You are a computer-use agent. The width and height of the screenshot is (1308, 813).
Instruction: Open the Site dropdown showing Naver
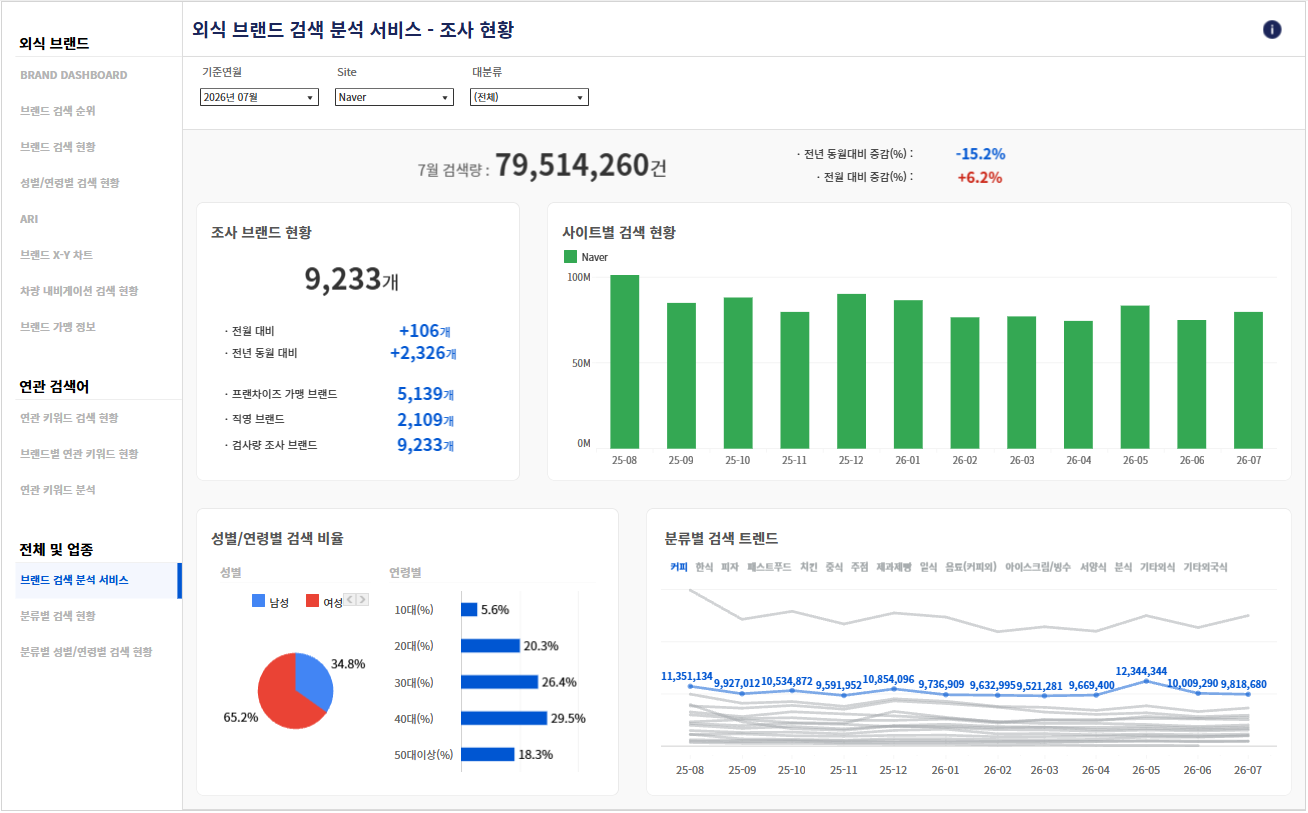pyautogui.click(x=394, y=97)
